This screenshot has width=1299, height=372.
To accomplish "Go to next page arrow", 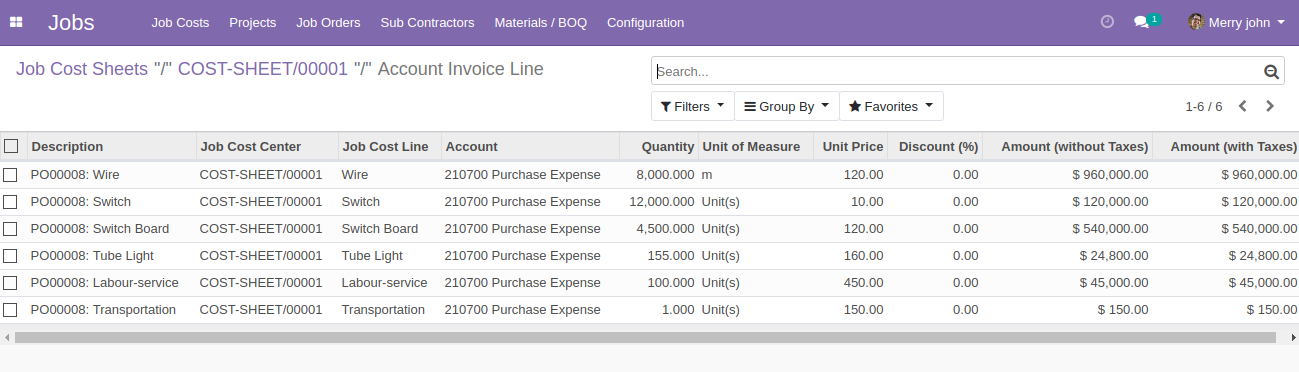I will (1270, 106).
